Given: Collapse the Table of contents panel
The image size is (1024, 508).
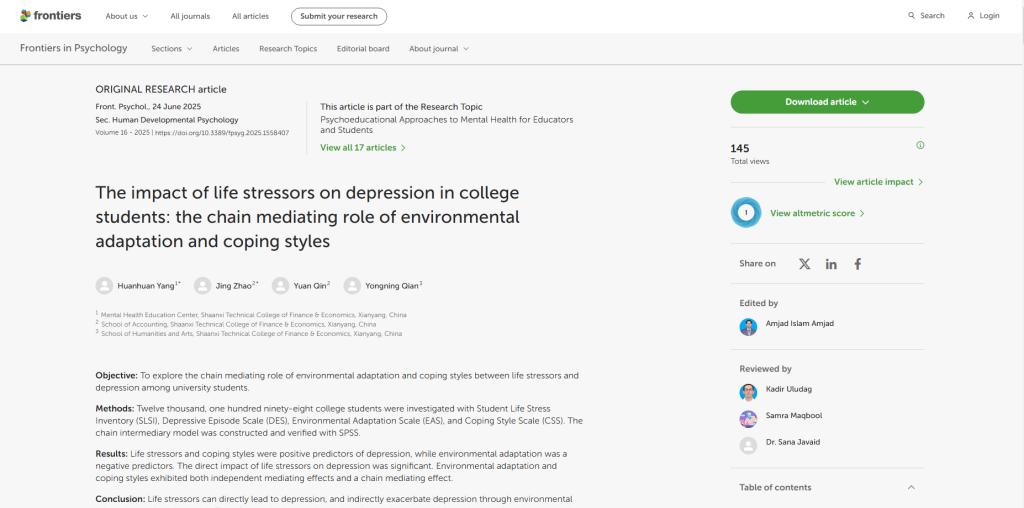Looking at the screenshot, I should (910, 487).
